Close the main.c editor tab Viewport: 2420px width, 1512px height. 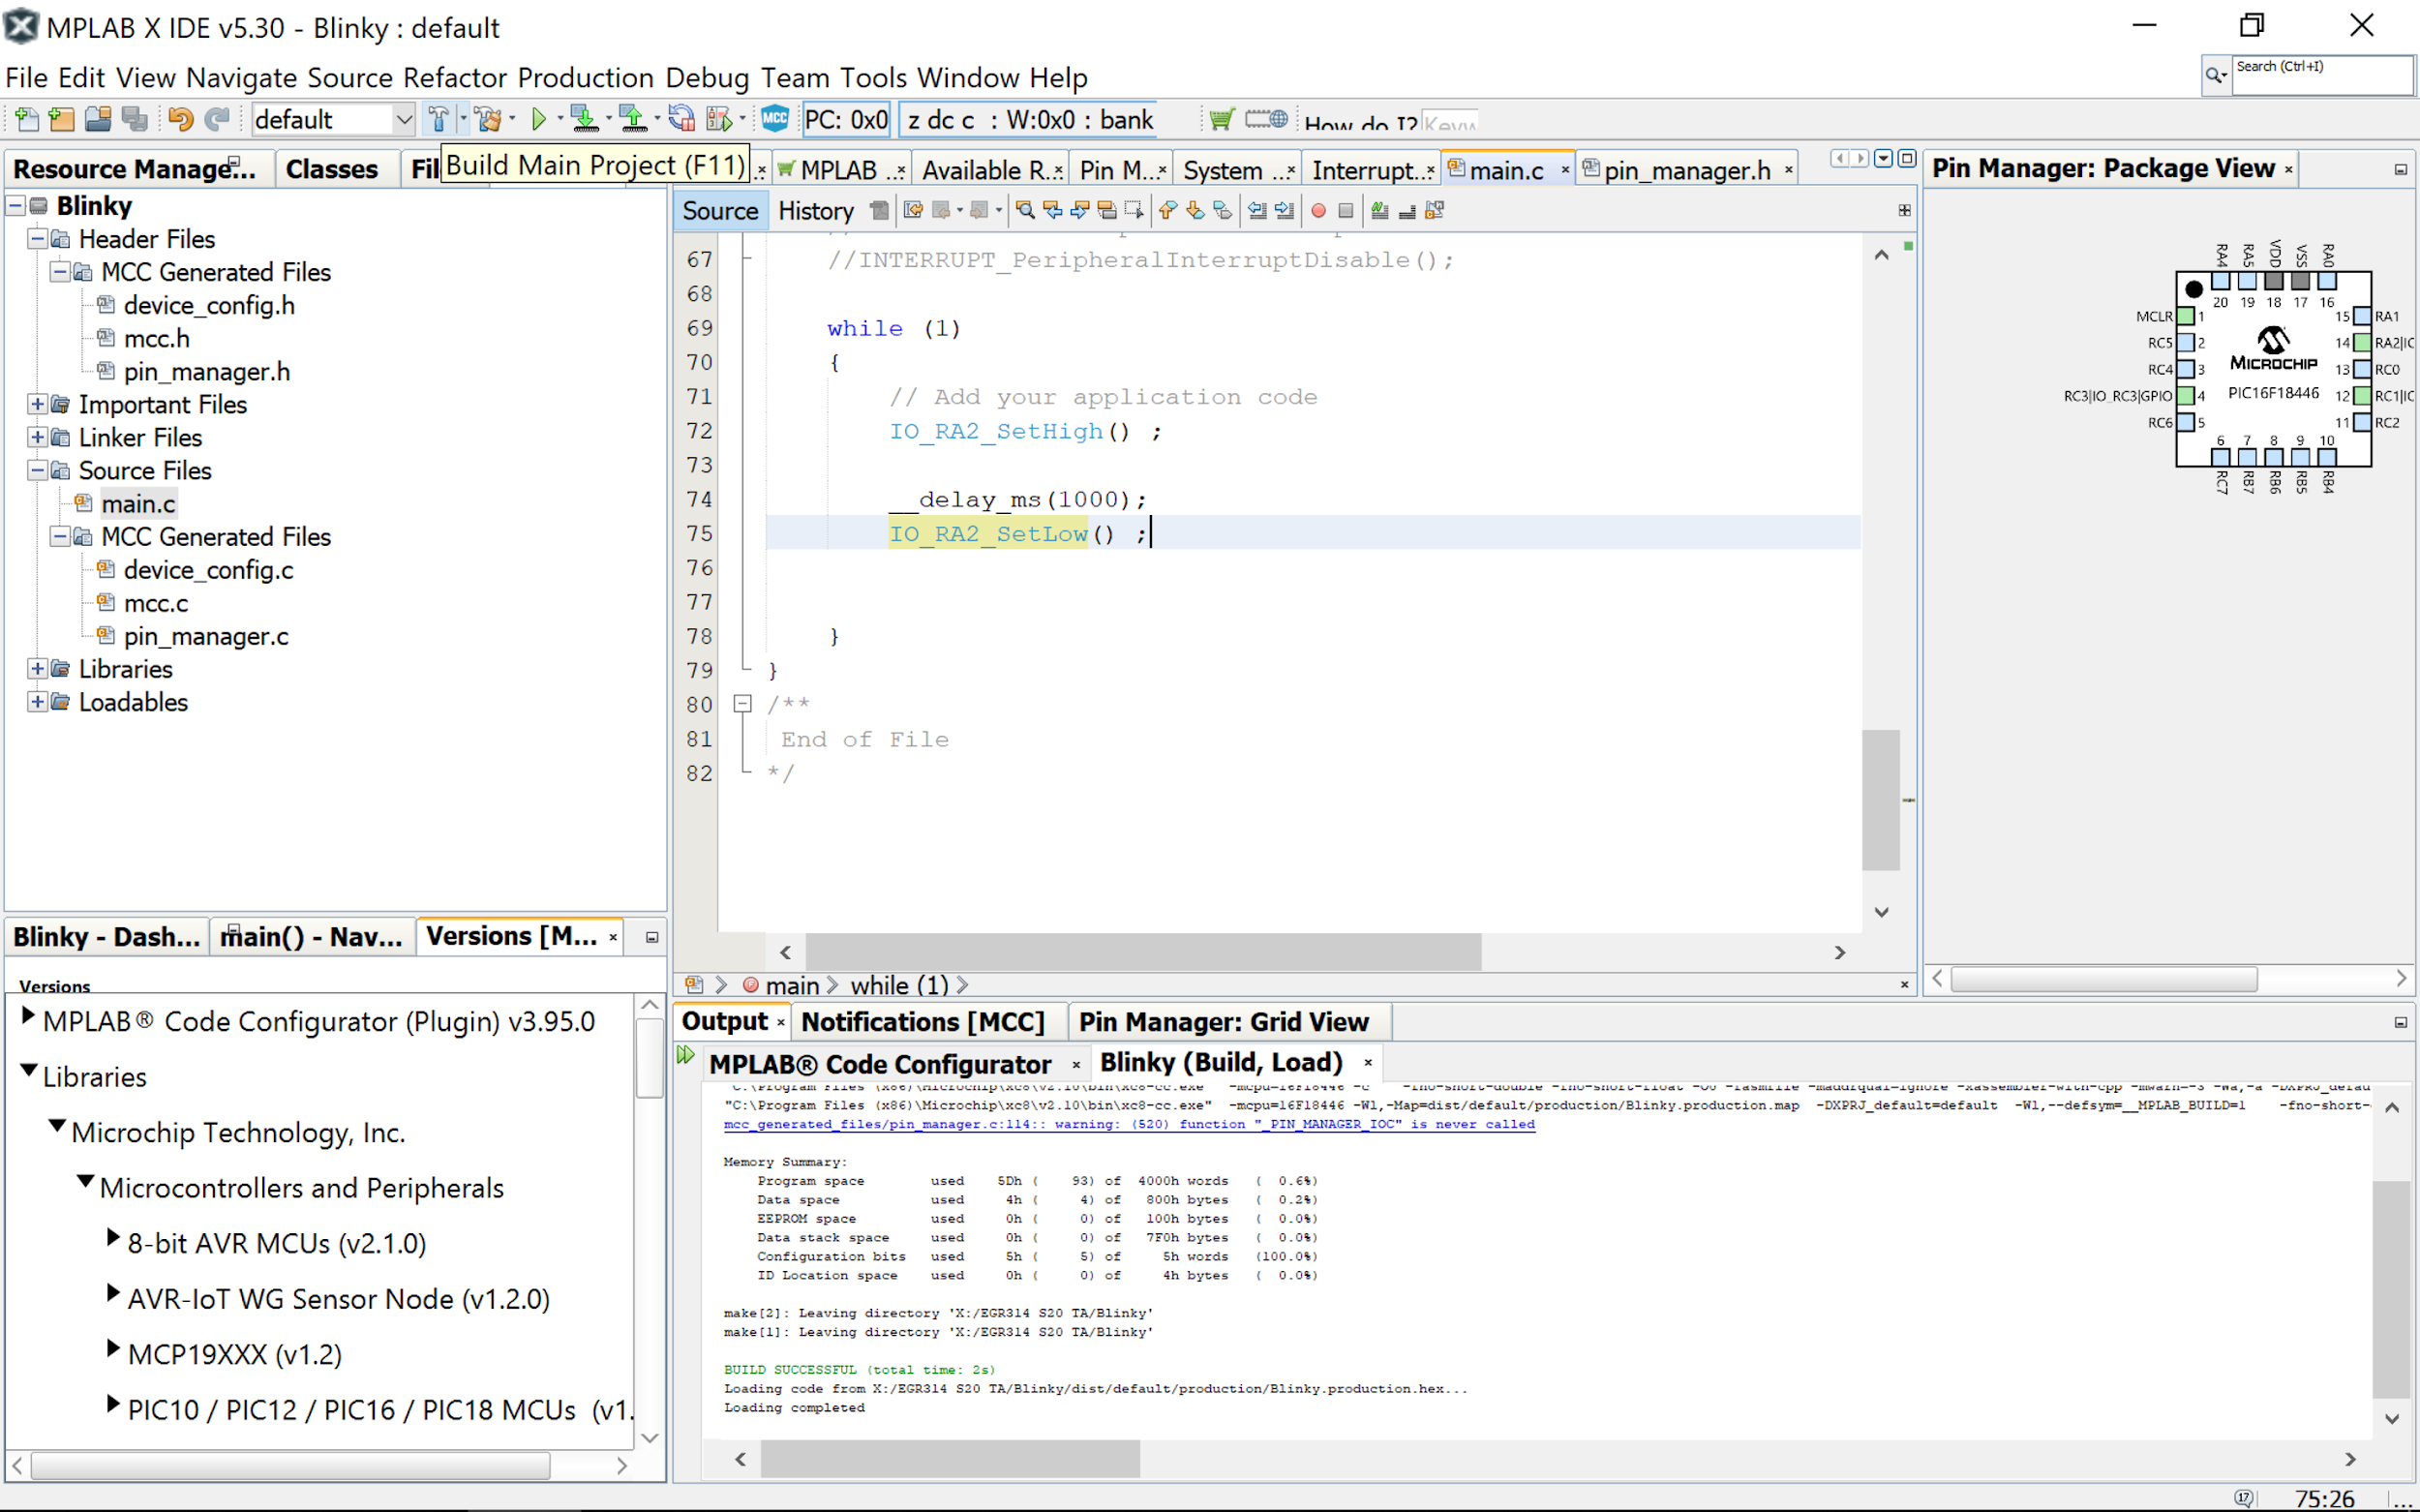[x=1565, y=170]
